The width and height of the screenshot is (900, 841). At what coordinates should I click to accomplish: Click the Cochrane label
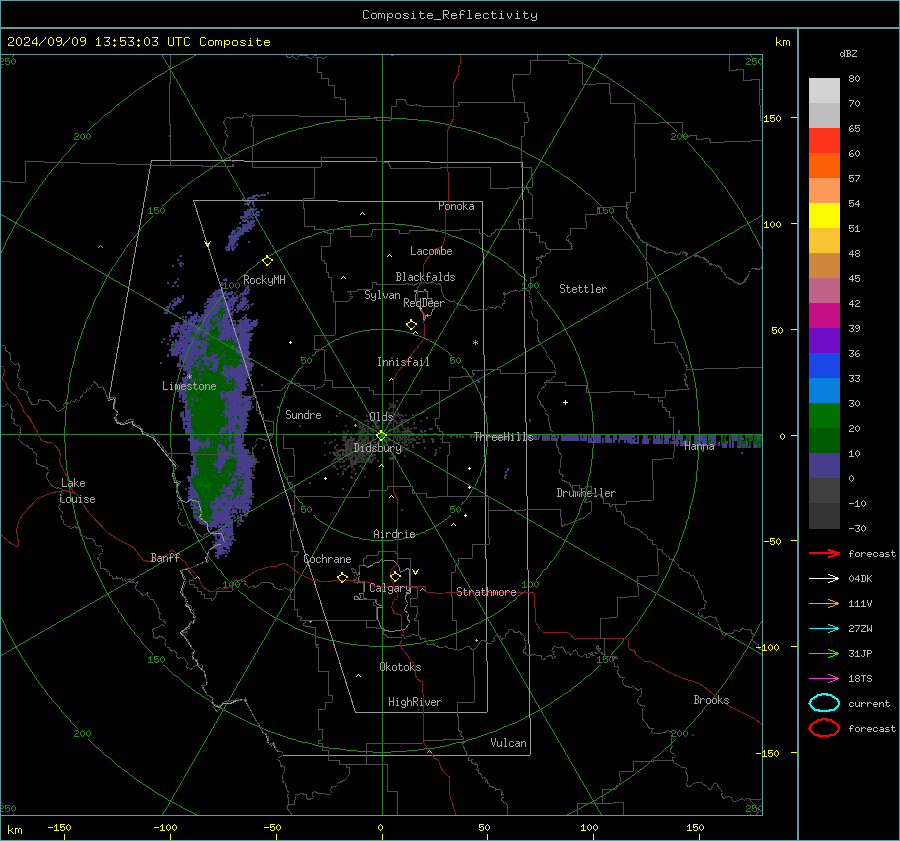[x=327, y=559]
